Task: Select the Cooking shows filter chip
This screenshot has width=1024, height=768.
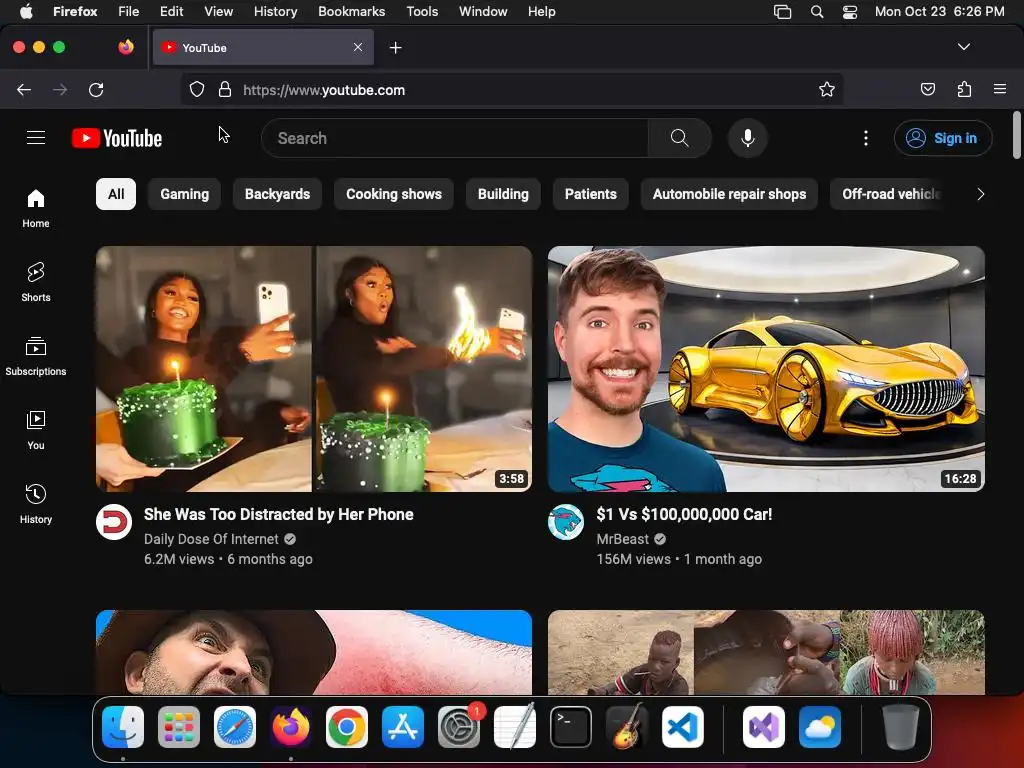Action: point(394,194)
